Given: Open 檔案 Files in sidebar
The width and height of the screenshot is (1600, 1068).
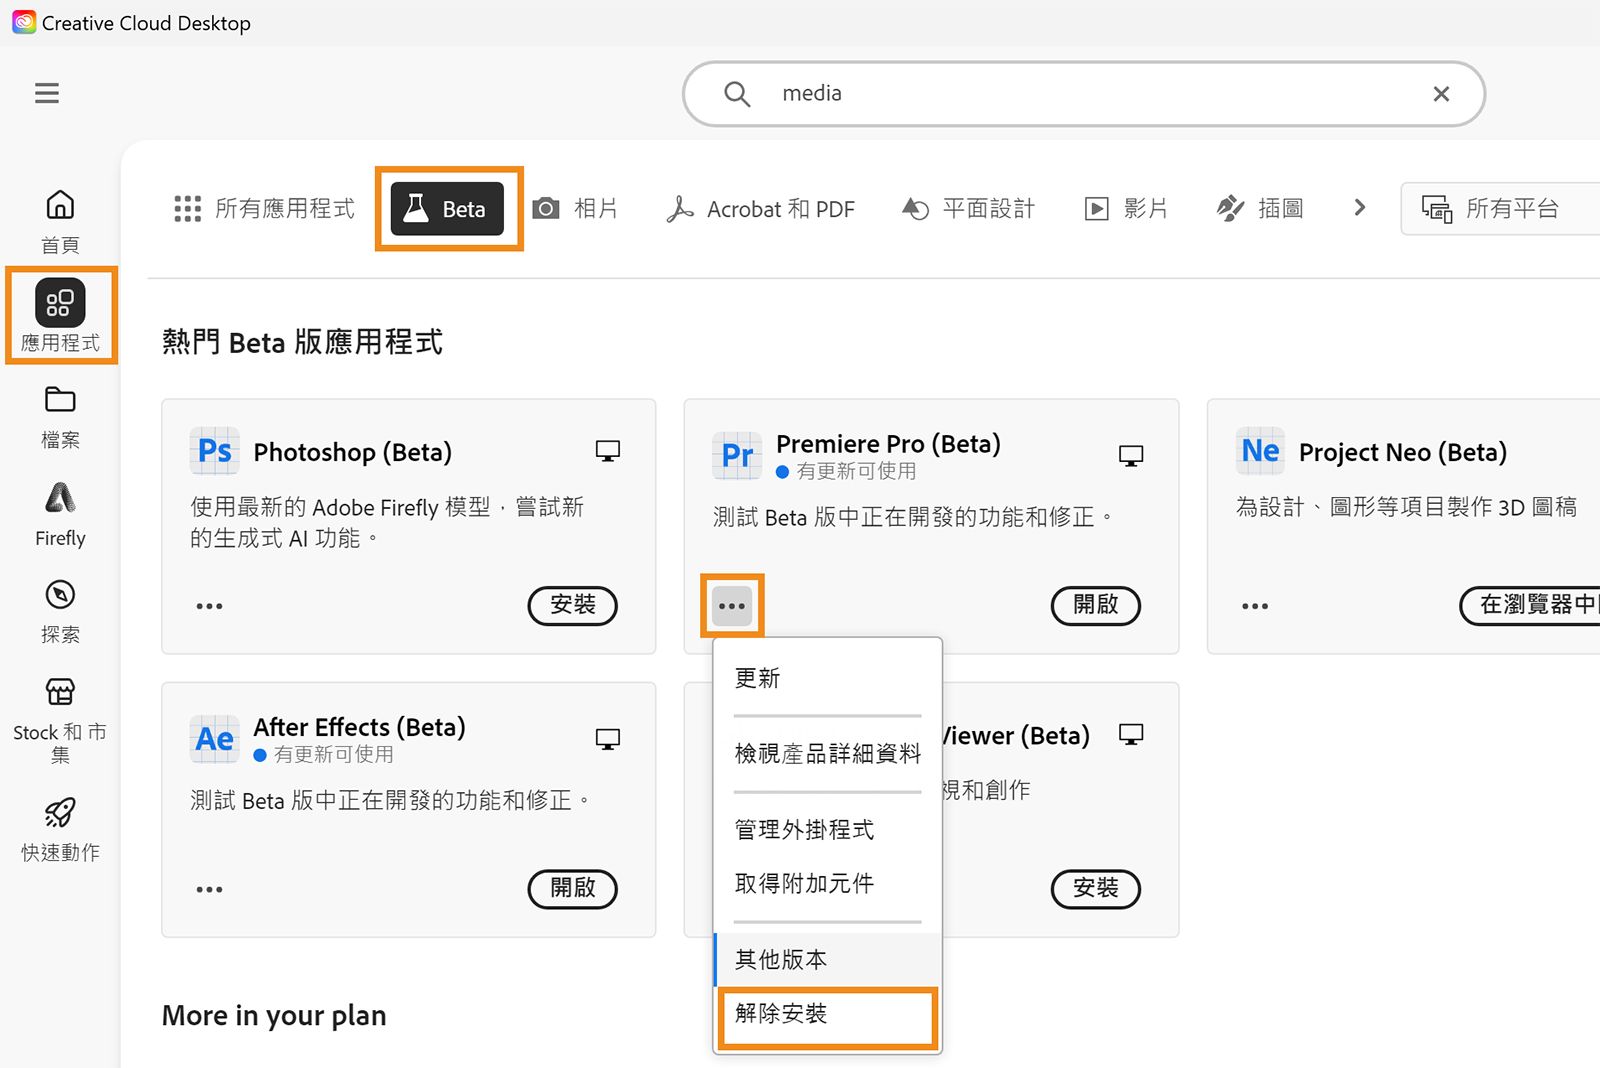Looking at the screenshot, I should (x=60, y=417).
